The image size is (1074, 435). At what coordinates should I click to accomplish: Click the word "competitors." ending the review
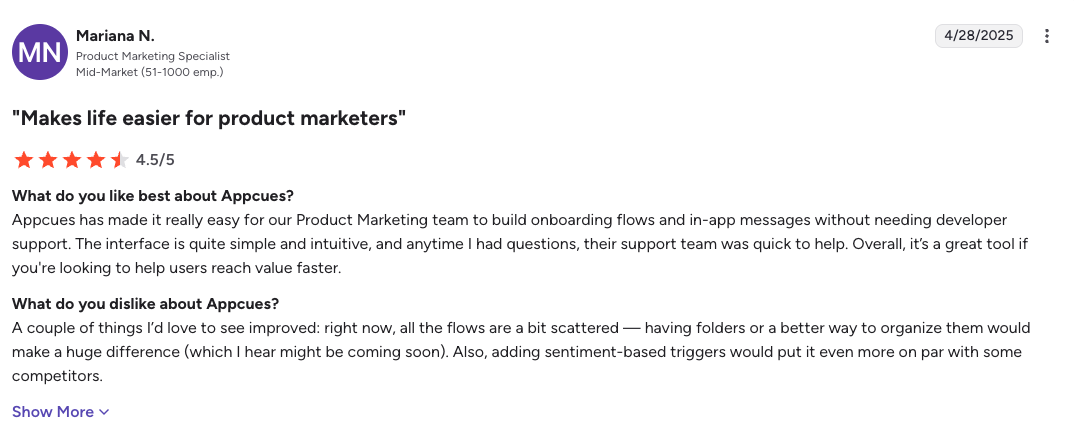click(55, 376)
